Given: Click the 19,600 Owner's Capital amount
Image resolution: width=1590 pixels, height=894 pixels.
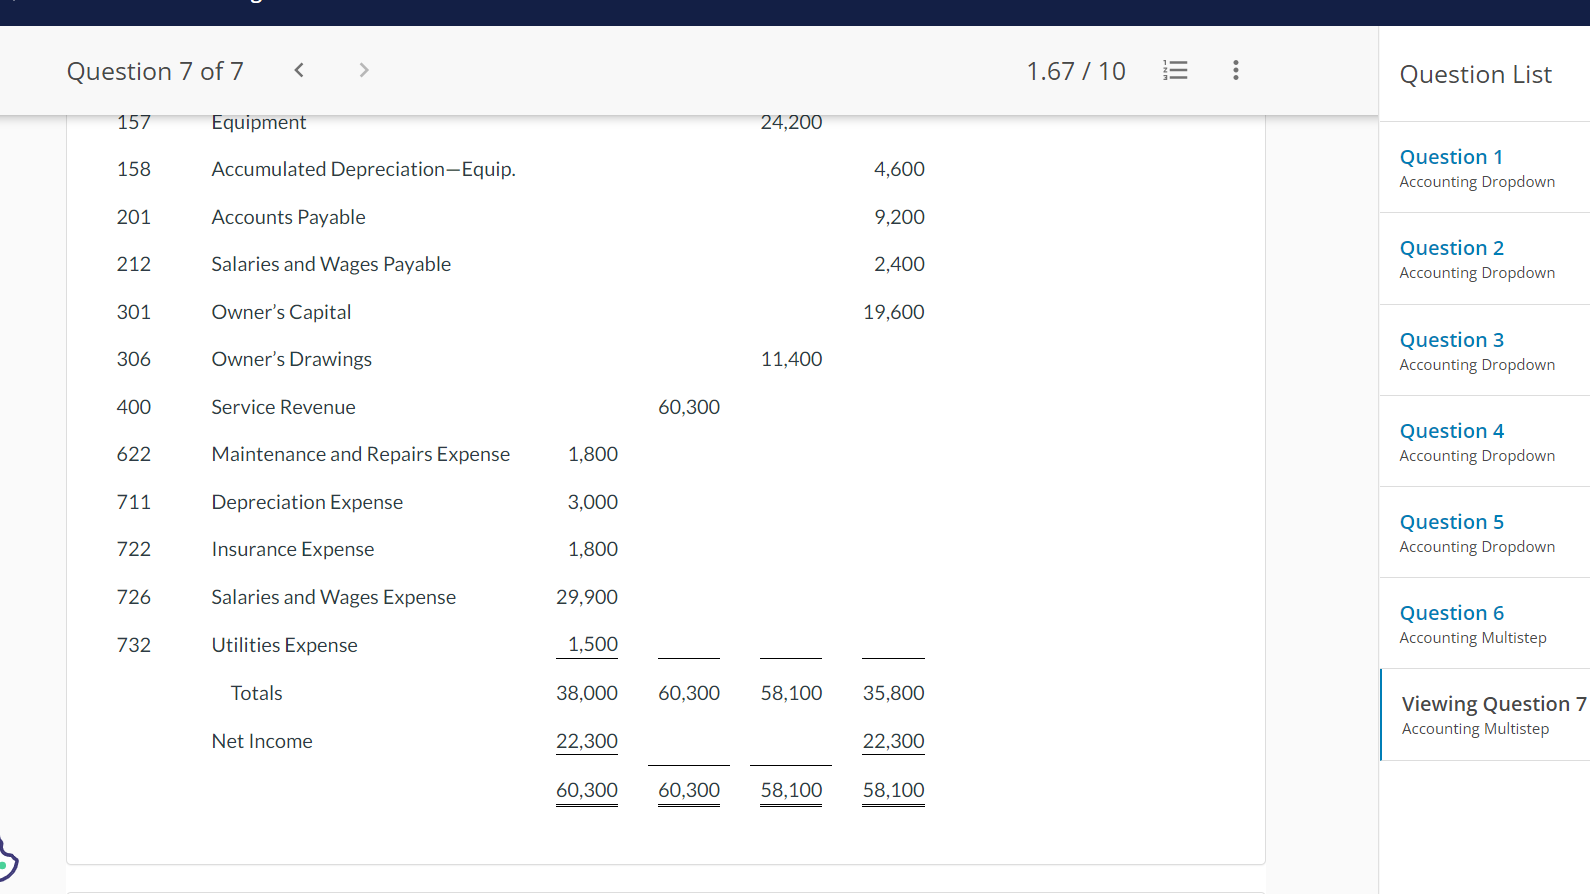Looking at the screenshot, I should (x=894, y=312).
